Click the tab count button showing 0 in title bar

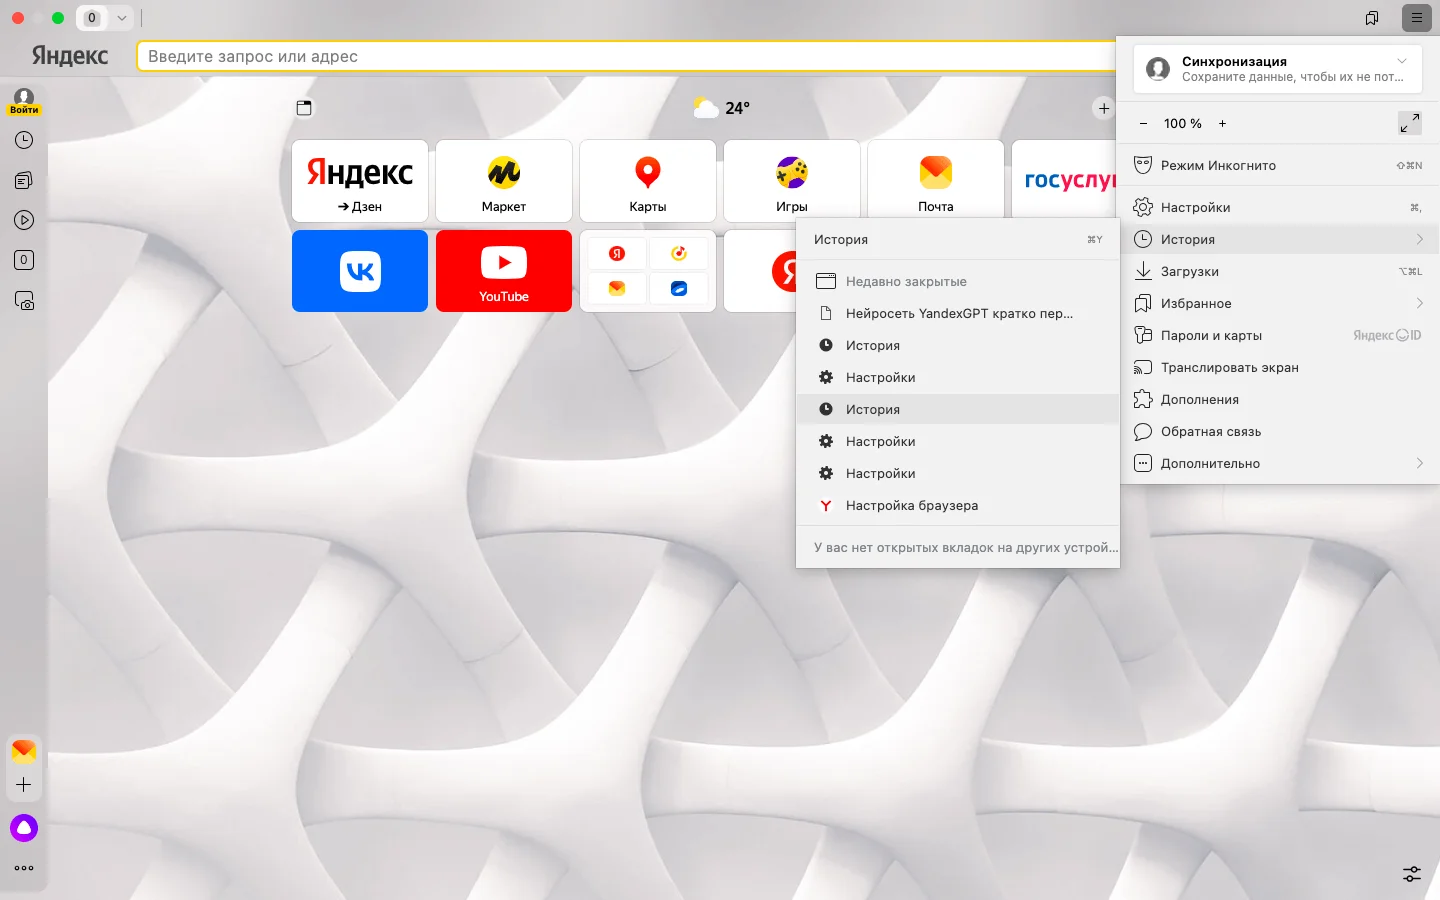(x=92, y=18)
